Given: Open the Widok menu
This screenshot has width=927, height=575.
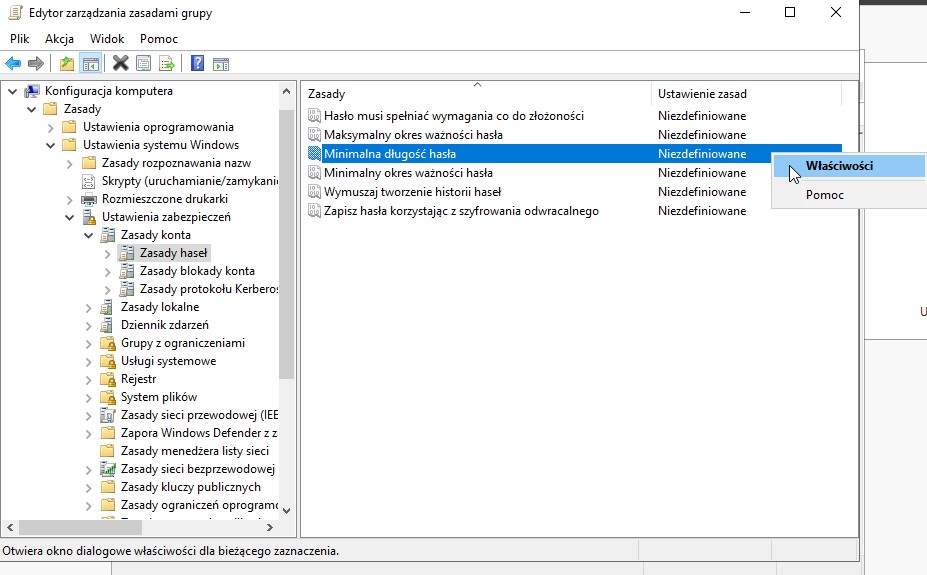Looking at the screenshot, I should tap(107, 39).
